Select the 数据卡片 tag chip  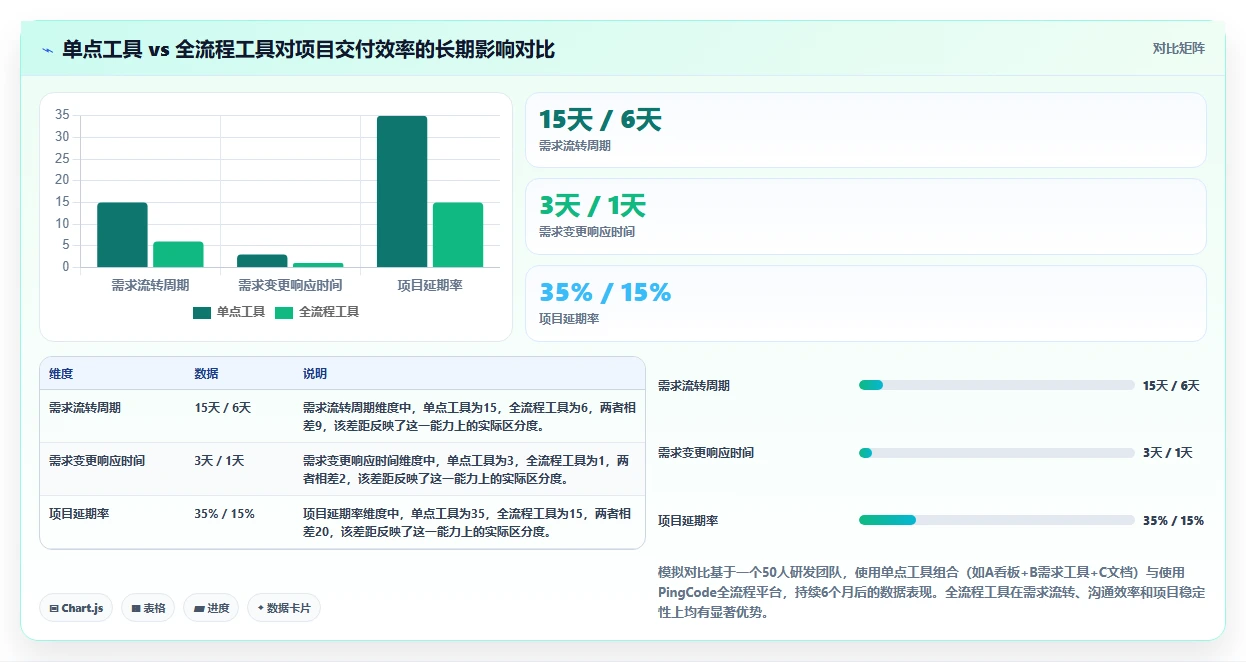point(284,608)
